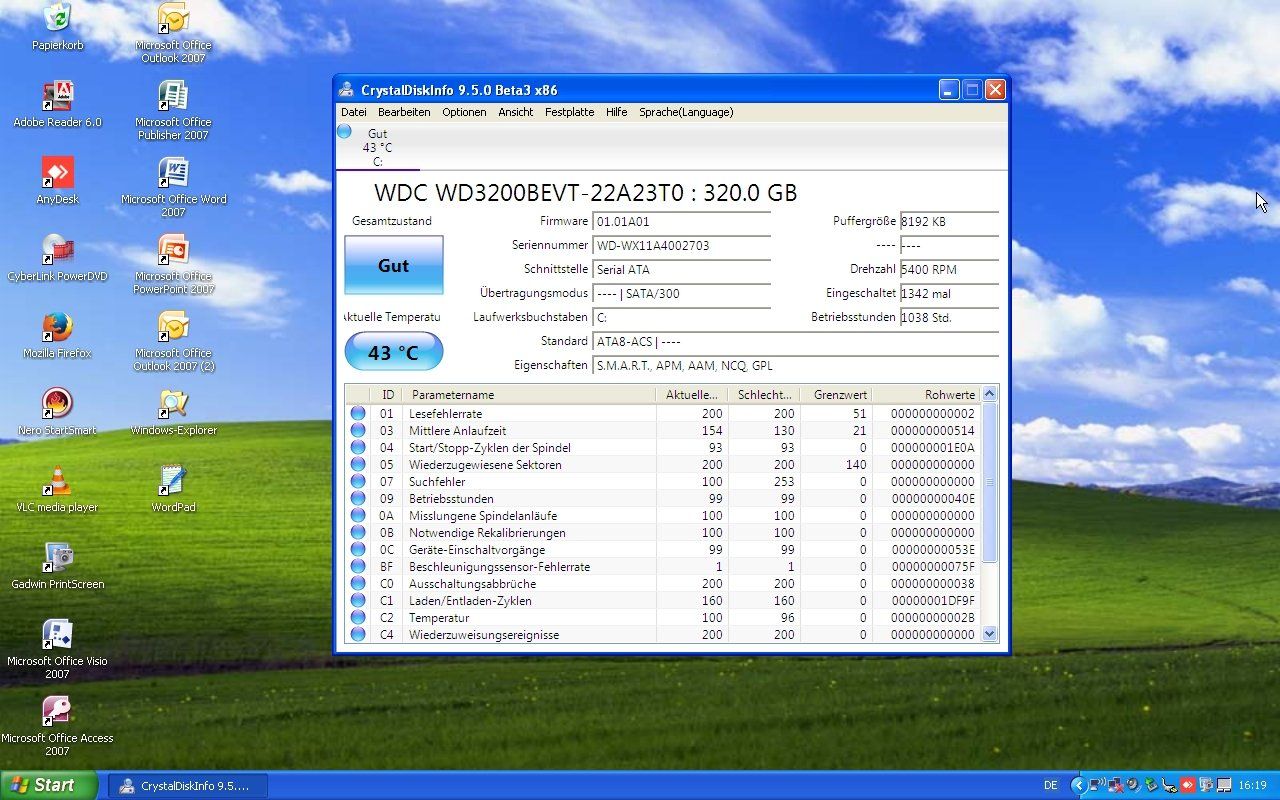
Task: Select the Outlook 2007 (2) desktop icon
Action: [x=173, y=341]
